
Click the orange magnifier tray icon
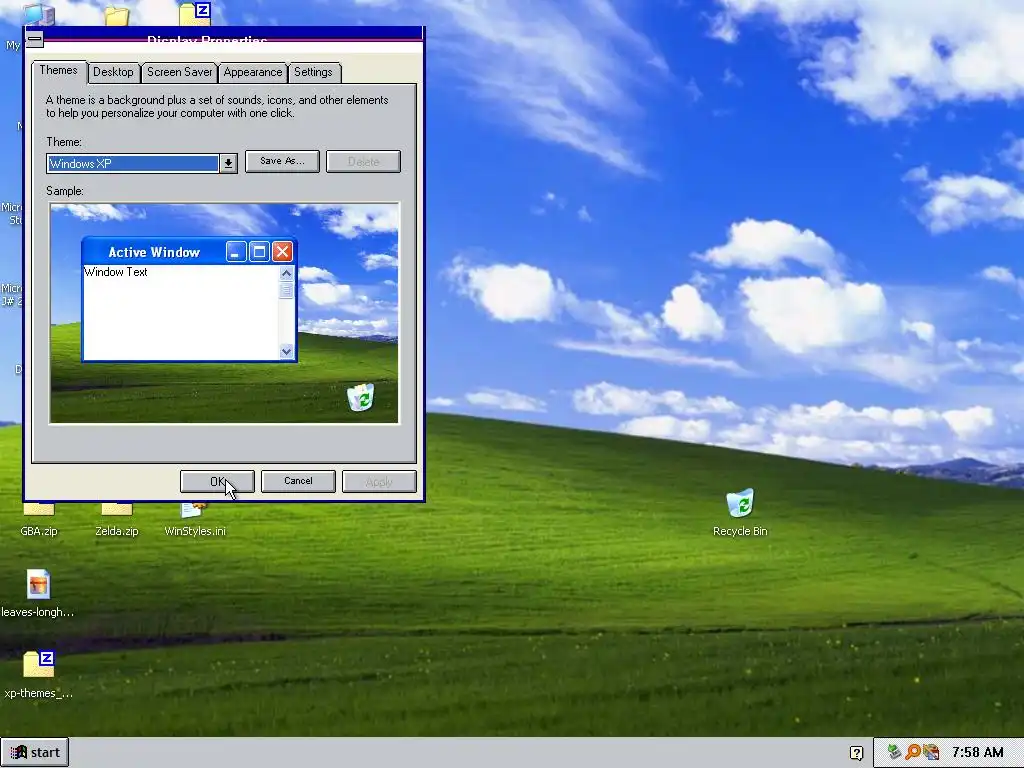point(912,752)
